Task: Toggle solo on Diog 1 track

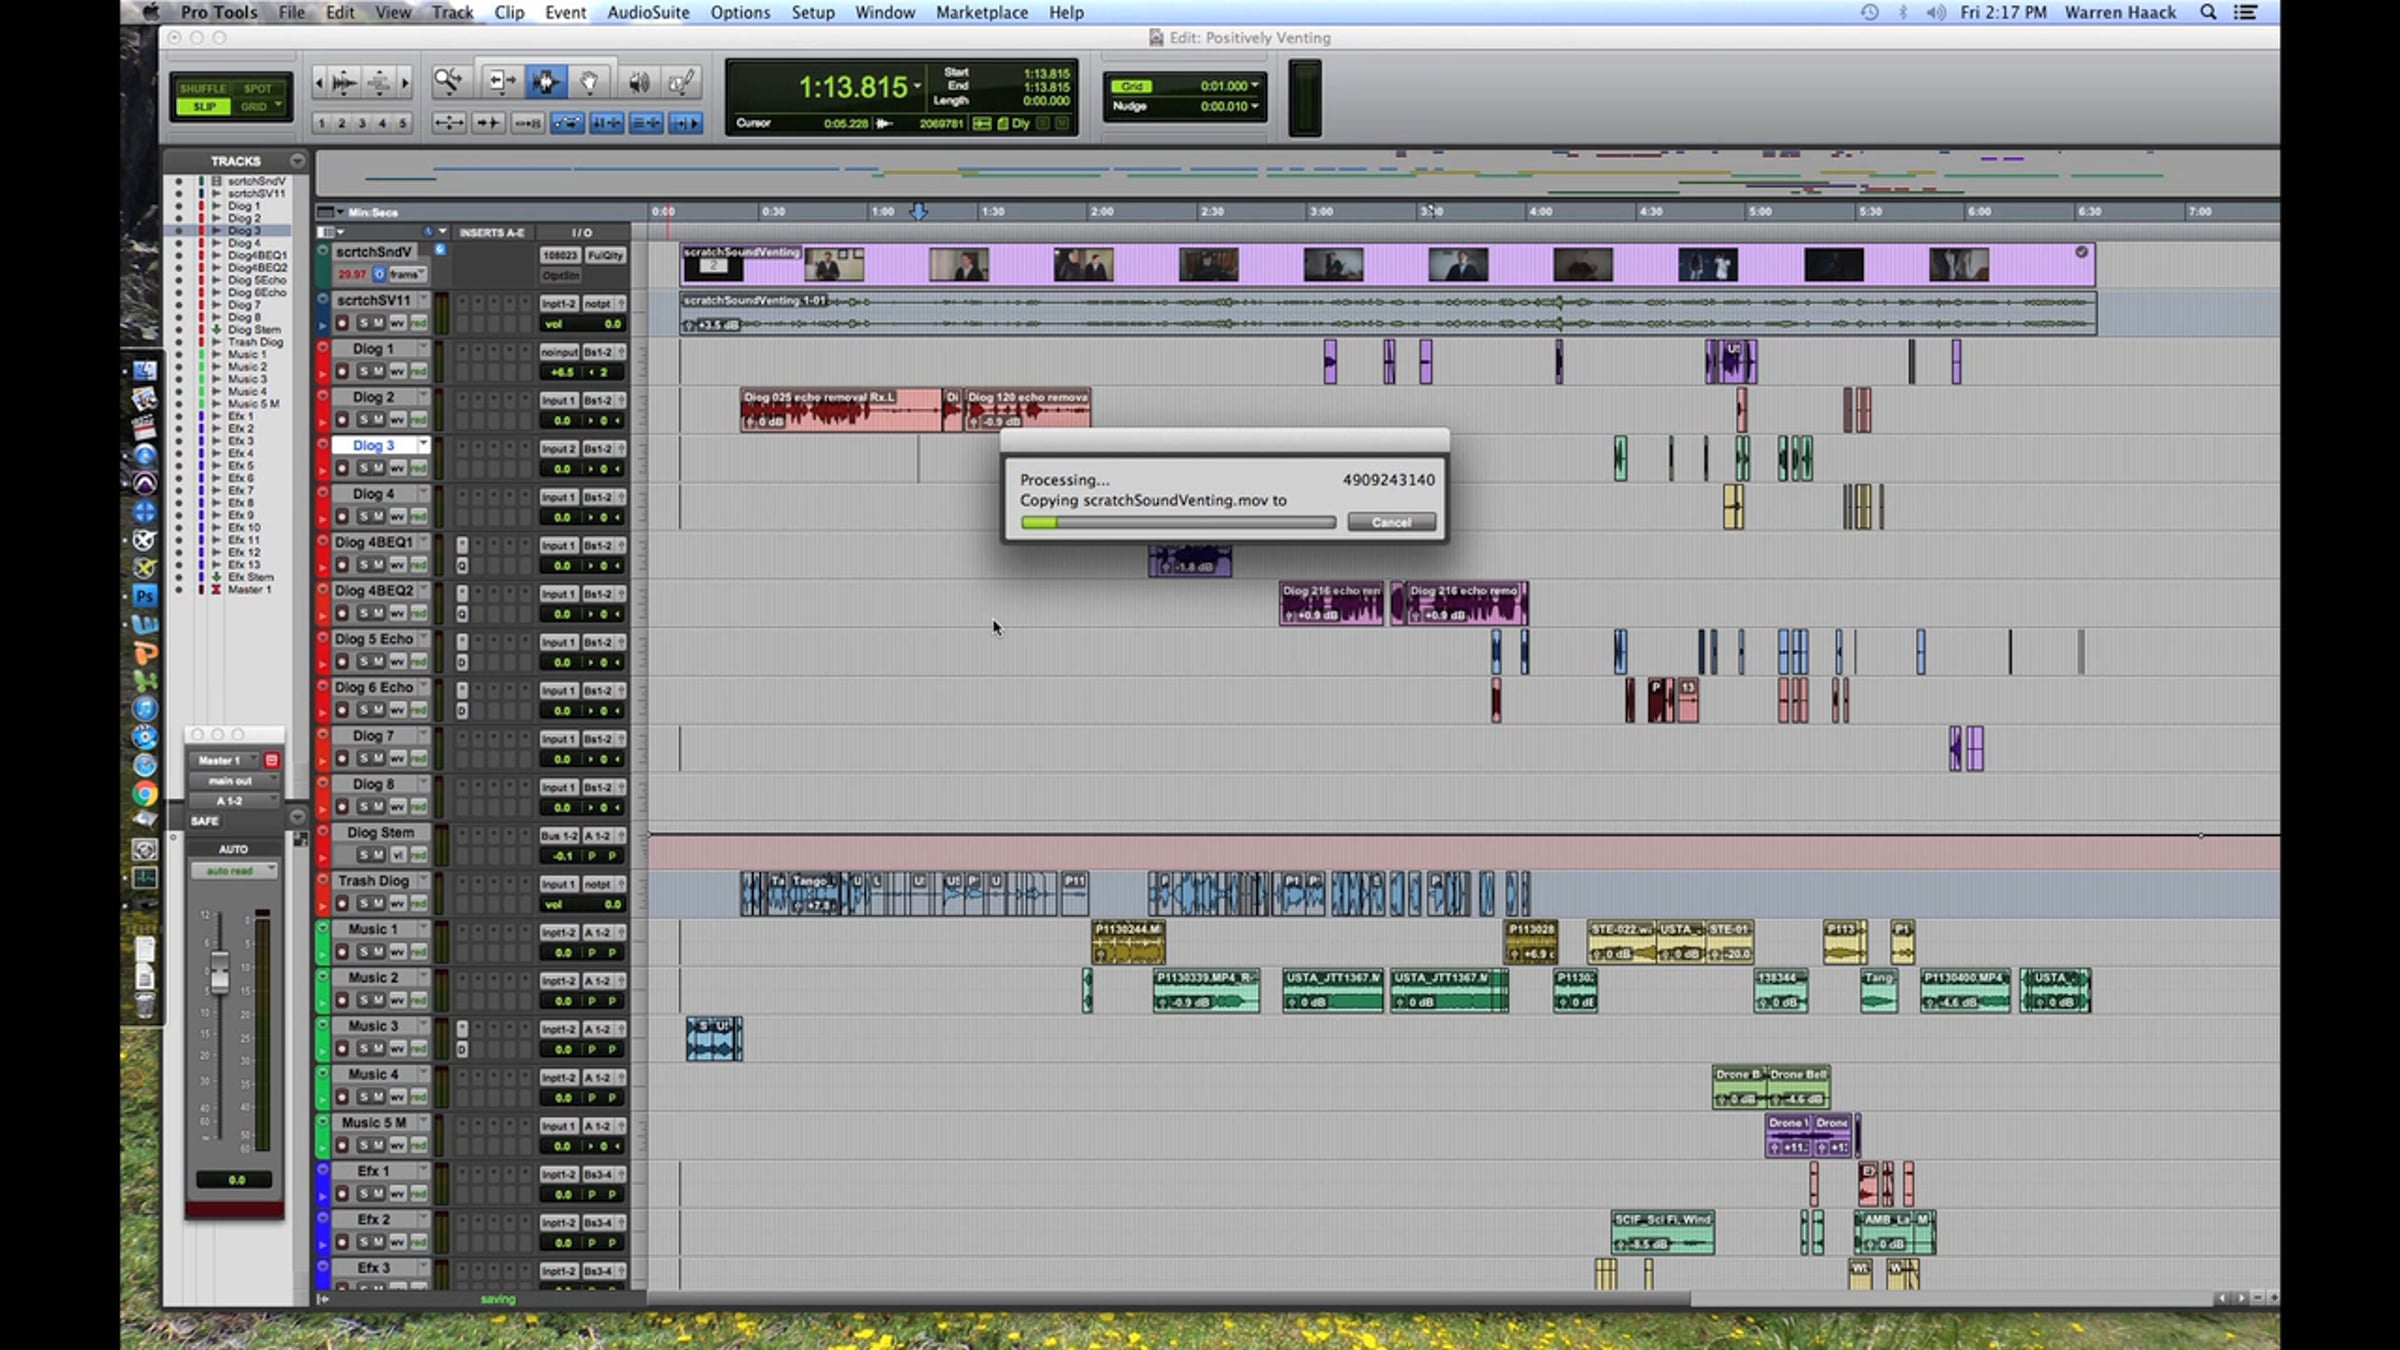Action: [363, 372]
